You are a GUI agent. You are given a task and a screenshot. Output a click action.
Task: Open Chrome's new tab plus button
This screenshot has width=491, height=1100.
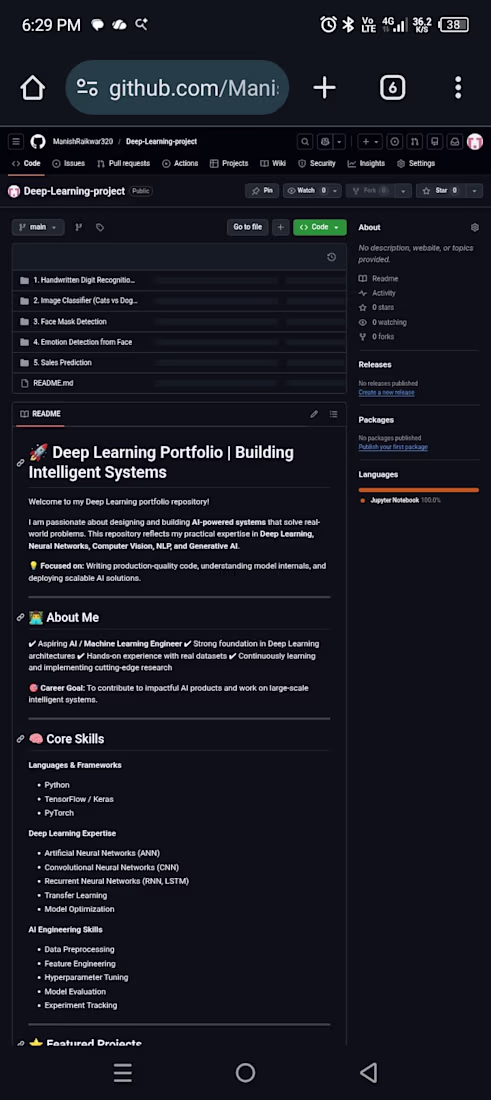tap(324, 88)
